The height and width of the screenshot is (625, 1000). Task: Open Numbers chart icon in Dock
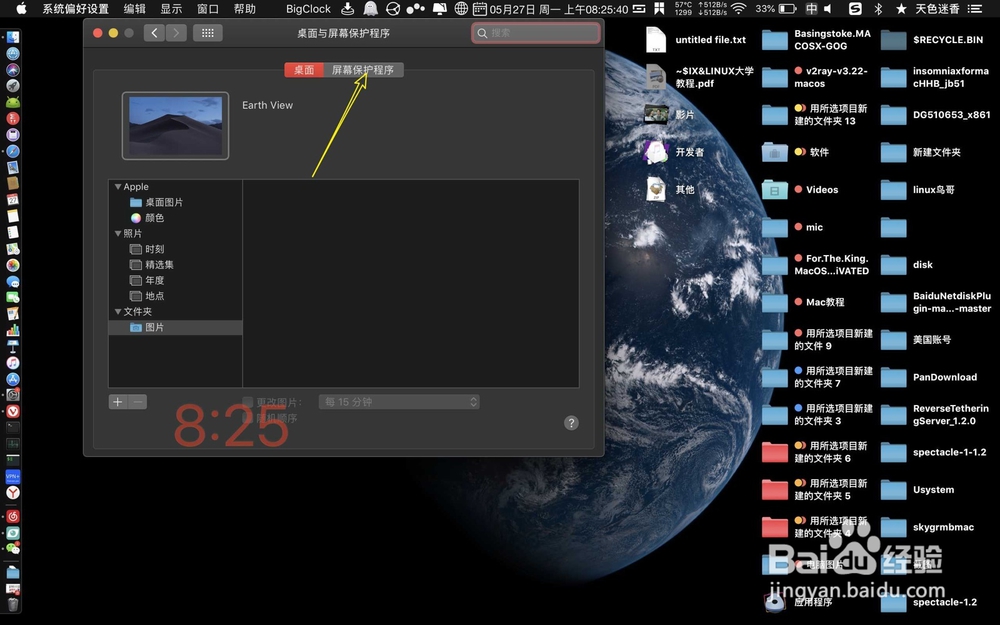(x=13, y=330)
